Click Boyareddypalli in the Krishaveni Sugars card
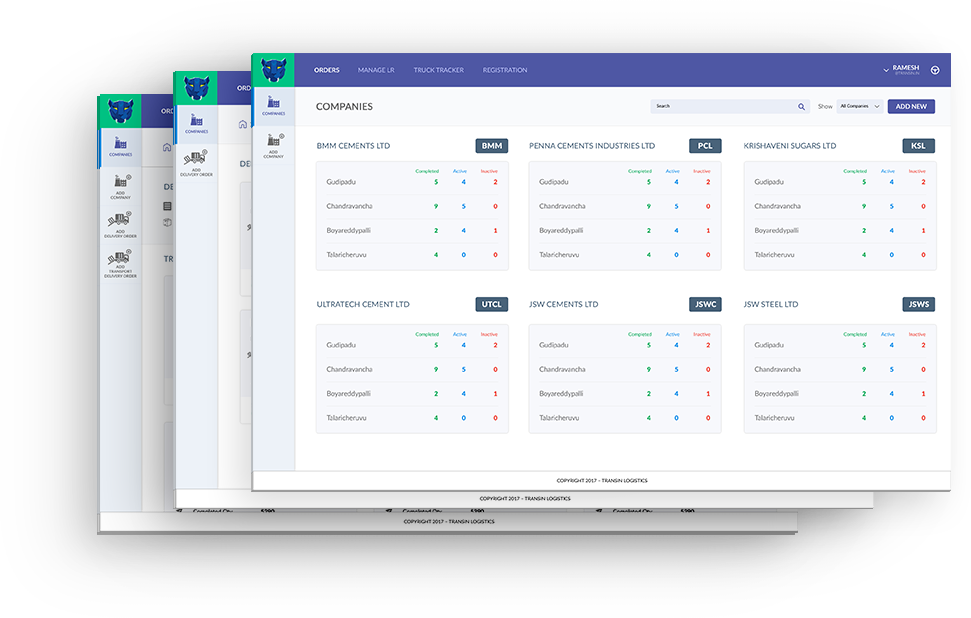Screen dimensions: 971x618 pyautogui.click(x=776, y=230)
